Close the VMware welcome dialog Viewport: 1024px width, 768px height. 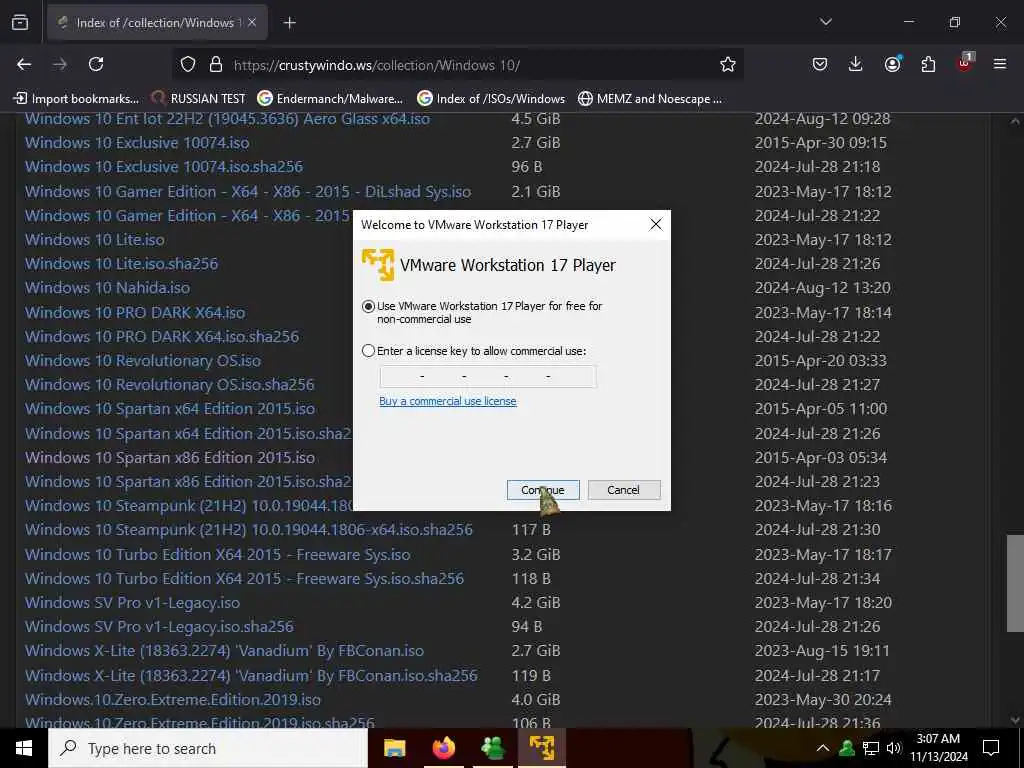tap(656, 225)
